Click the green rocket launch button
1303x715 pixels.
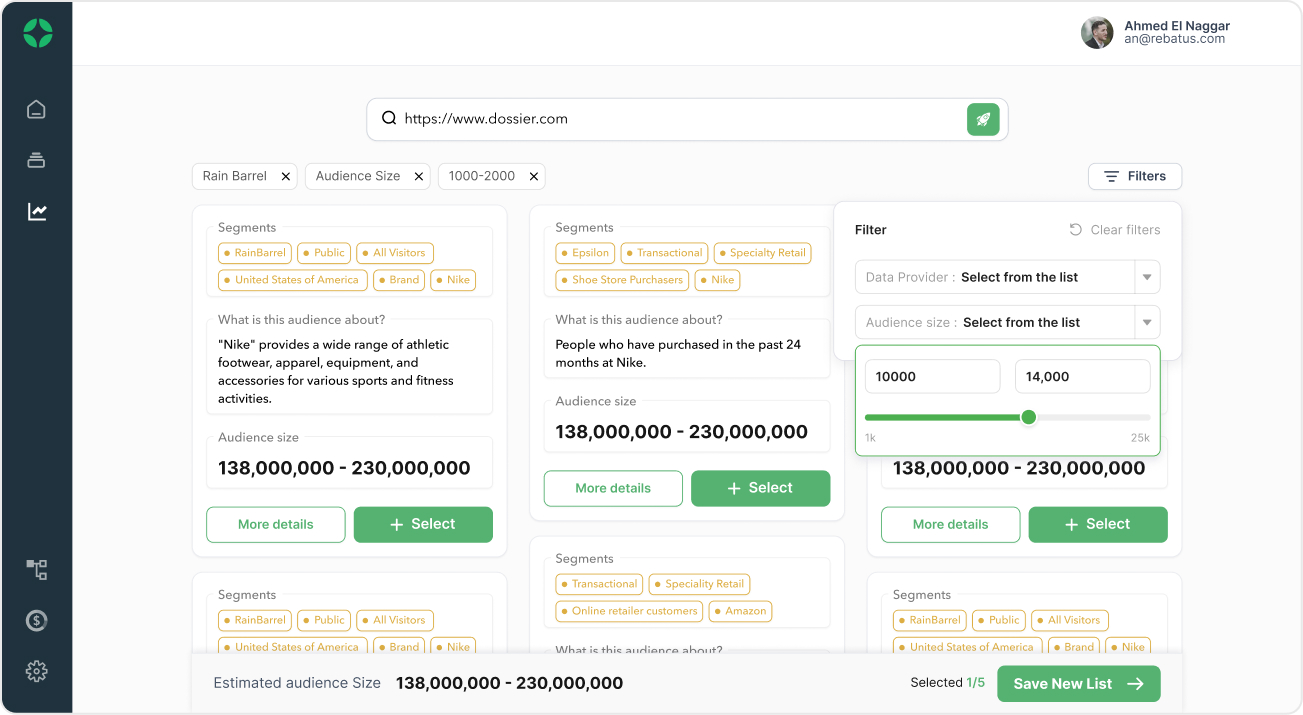[983, 119]
